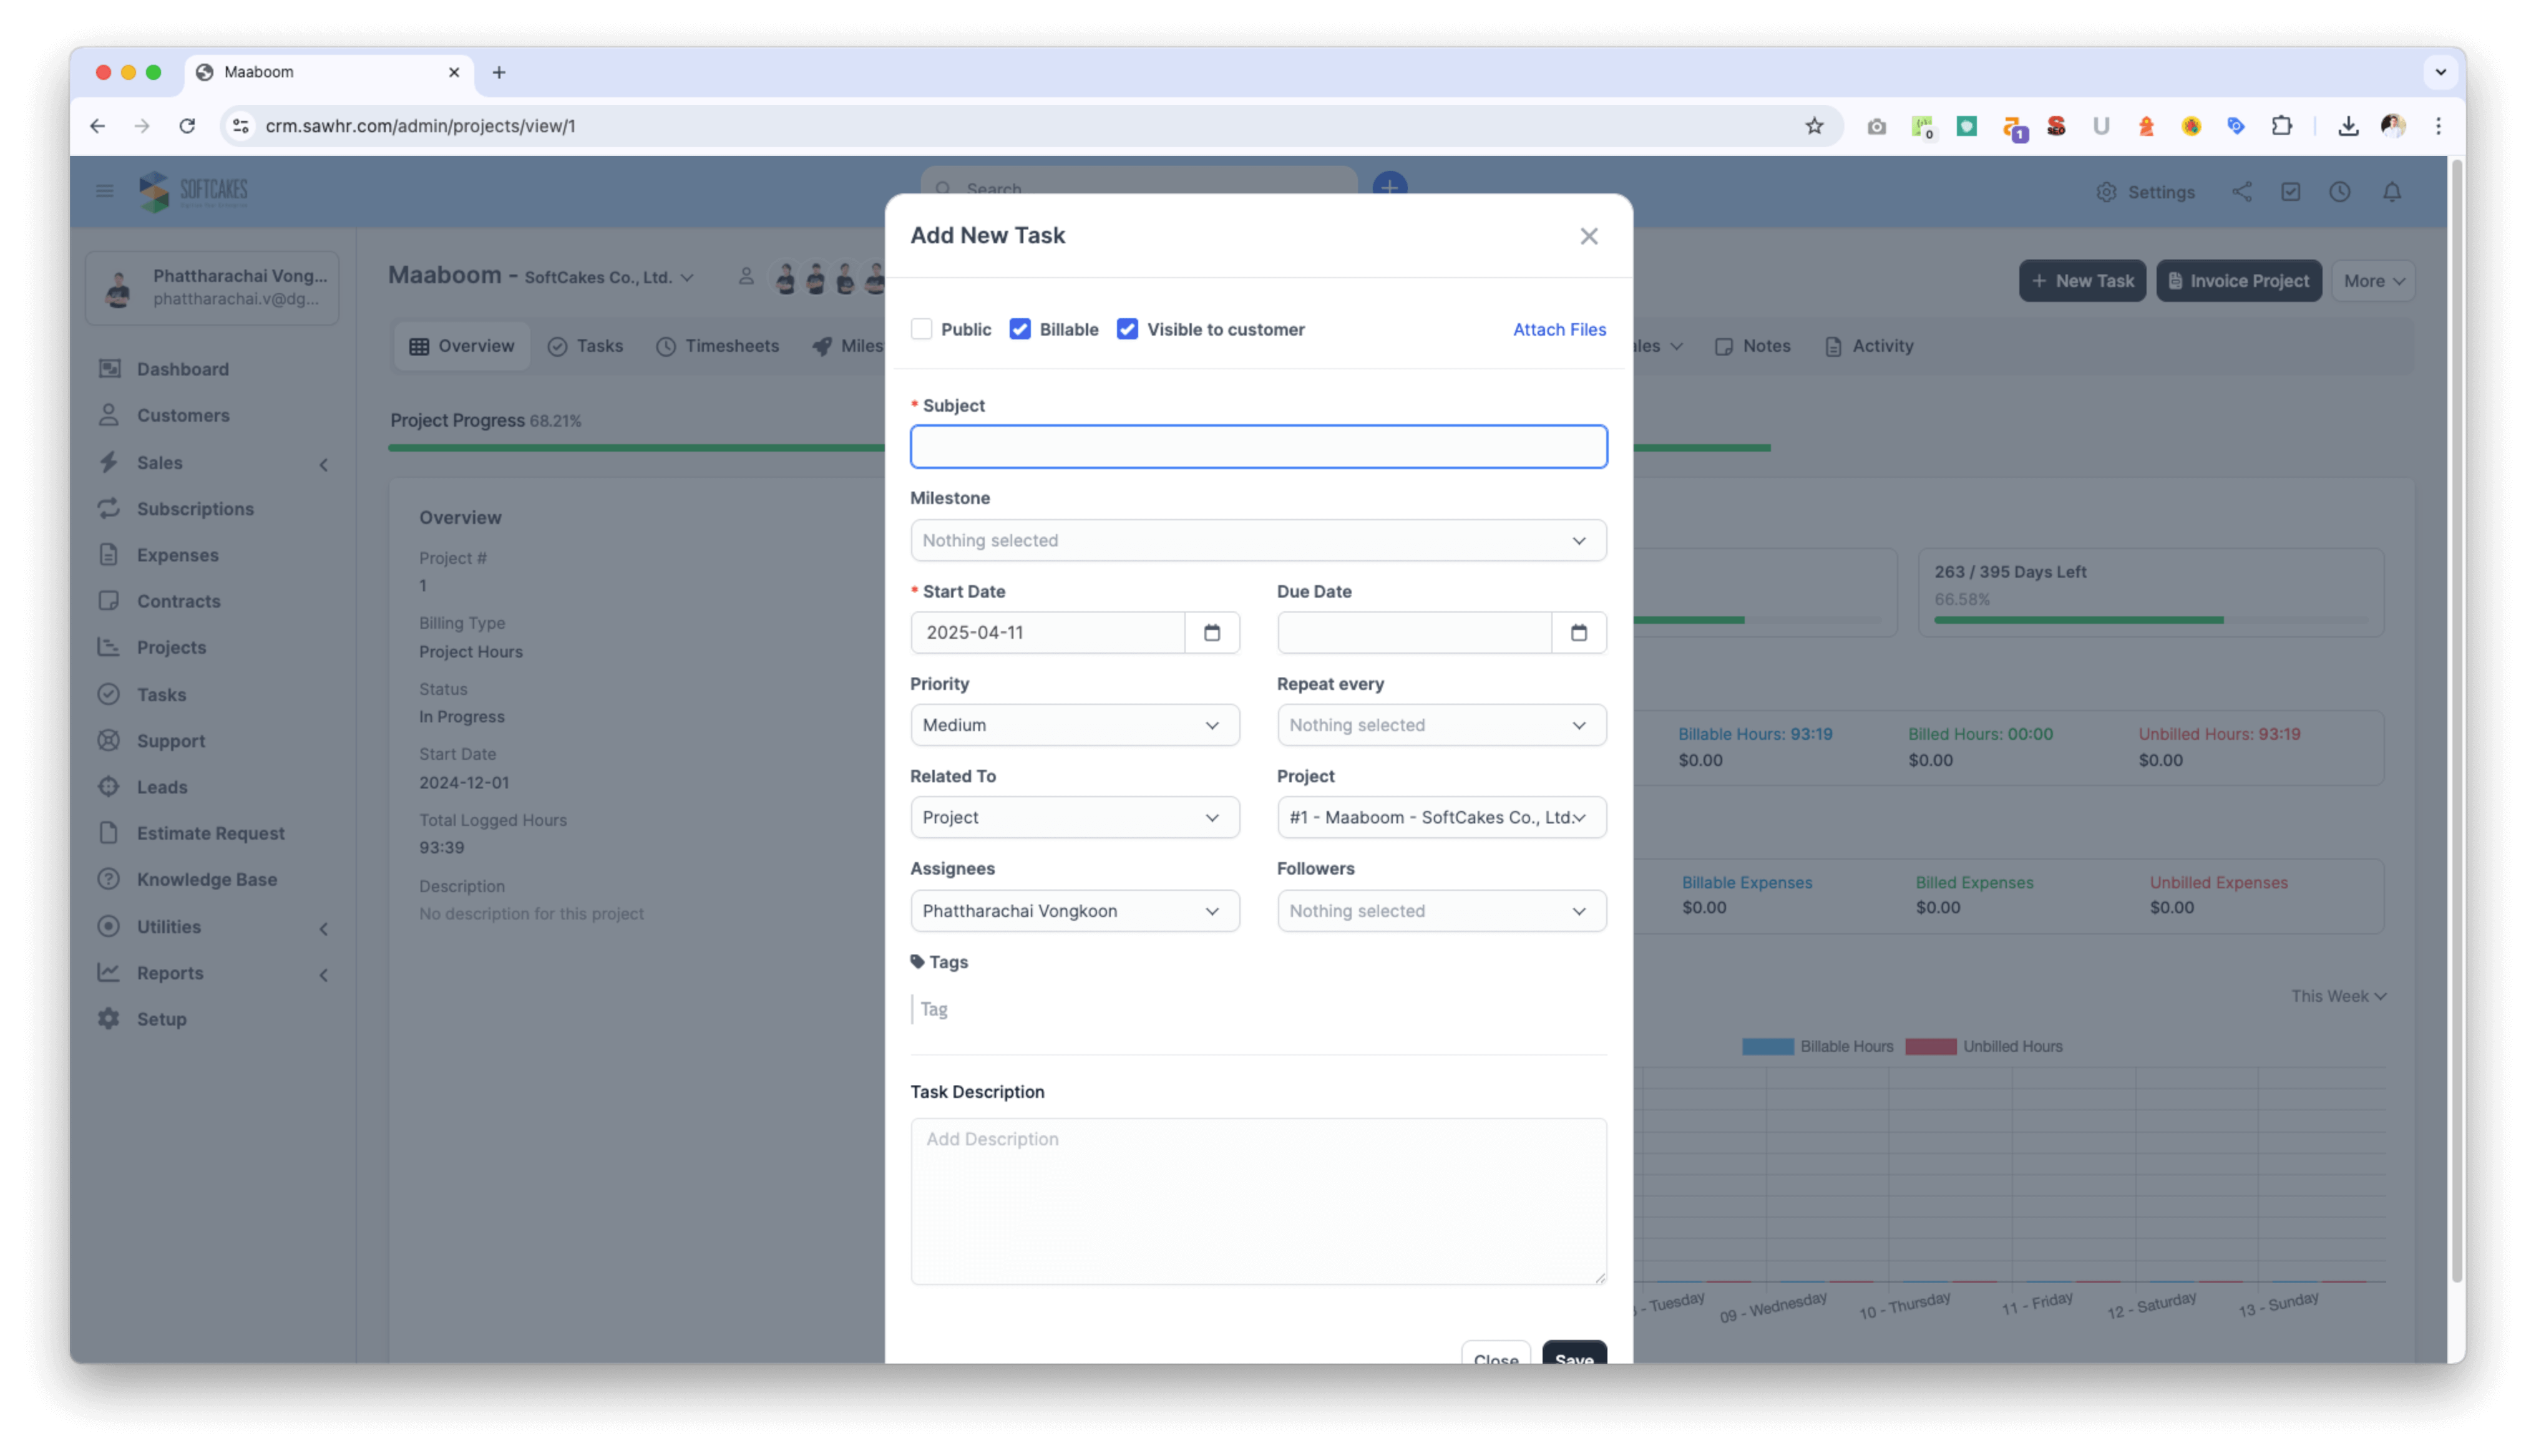Click the site information icon in address bar

(240, 126)
